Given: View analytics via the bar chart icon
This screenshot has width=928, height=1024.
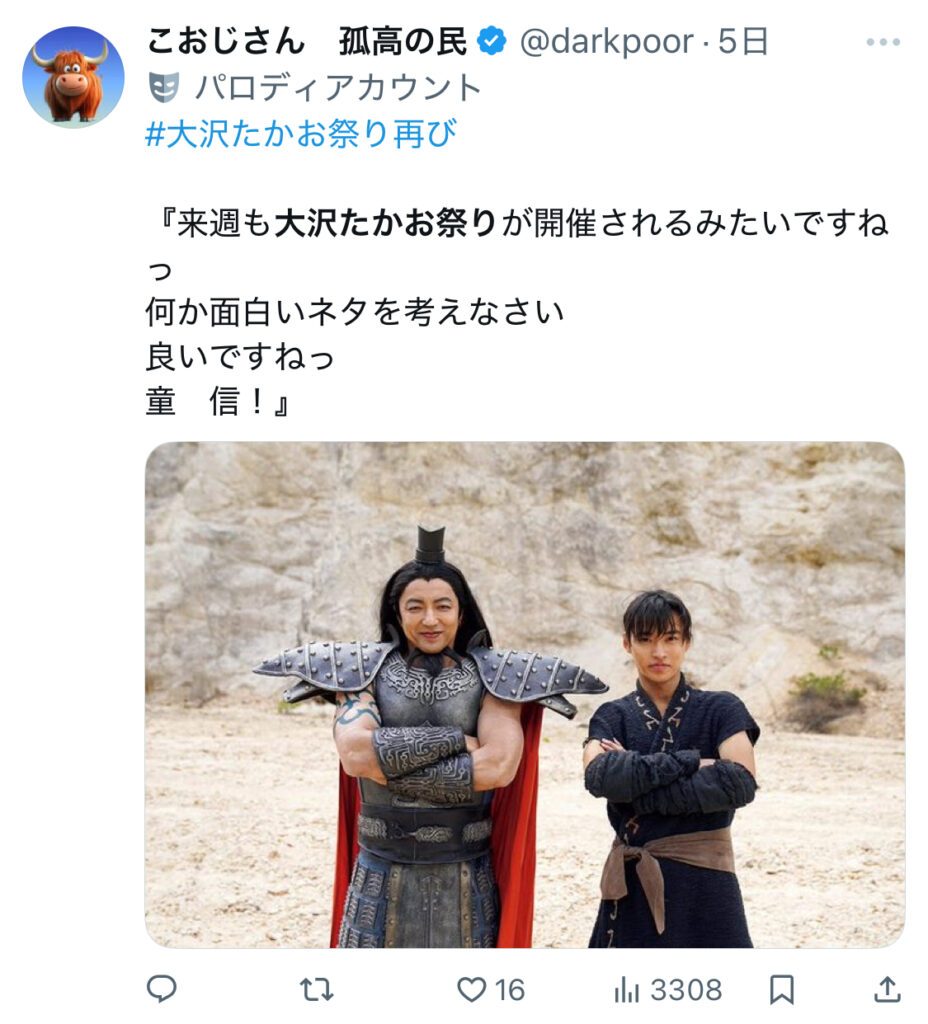Looking at the screenshot, I should 626,990.
